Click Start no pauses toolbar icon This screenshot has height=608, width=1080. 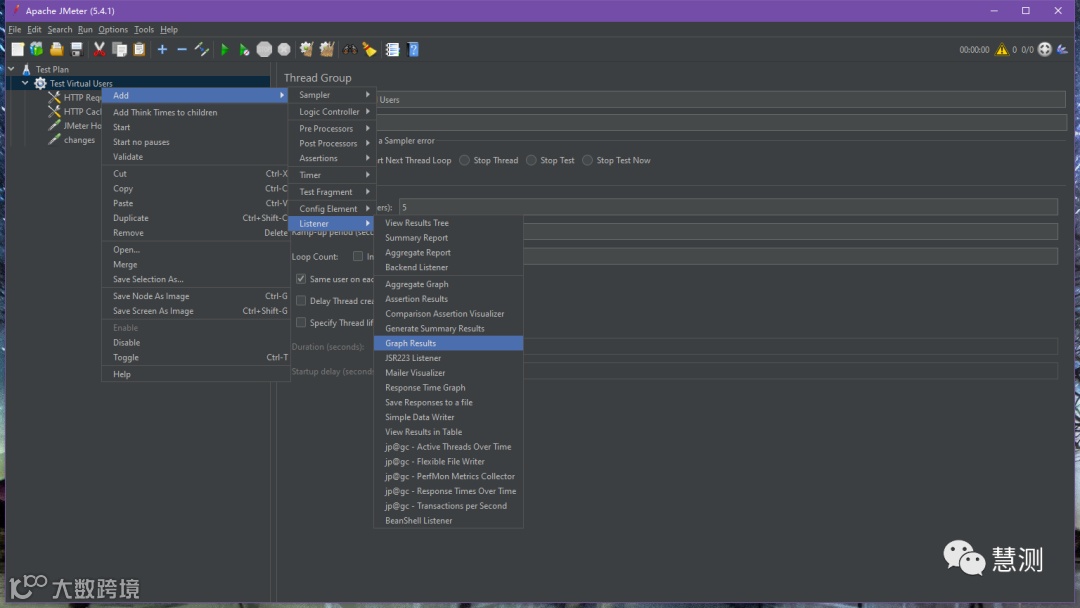244,49
